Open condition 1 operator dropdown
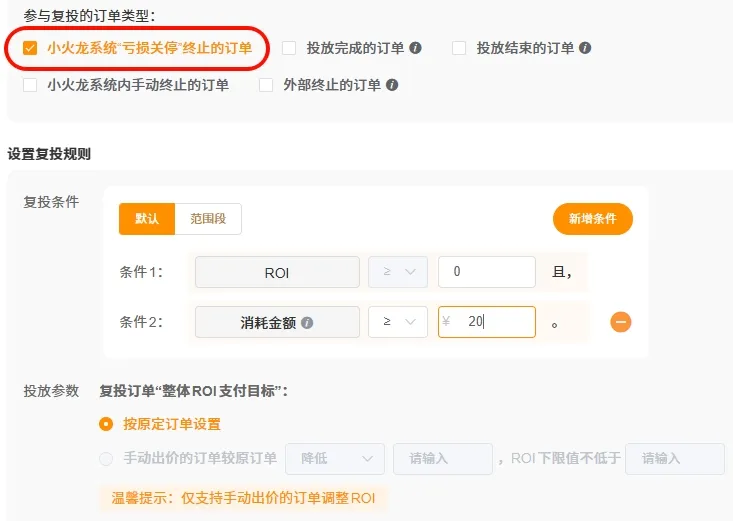Viewport: 733px width, 521px height. [x=398, y=272]
